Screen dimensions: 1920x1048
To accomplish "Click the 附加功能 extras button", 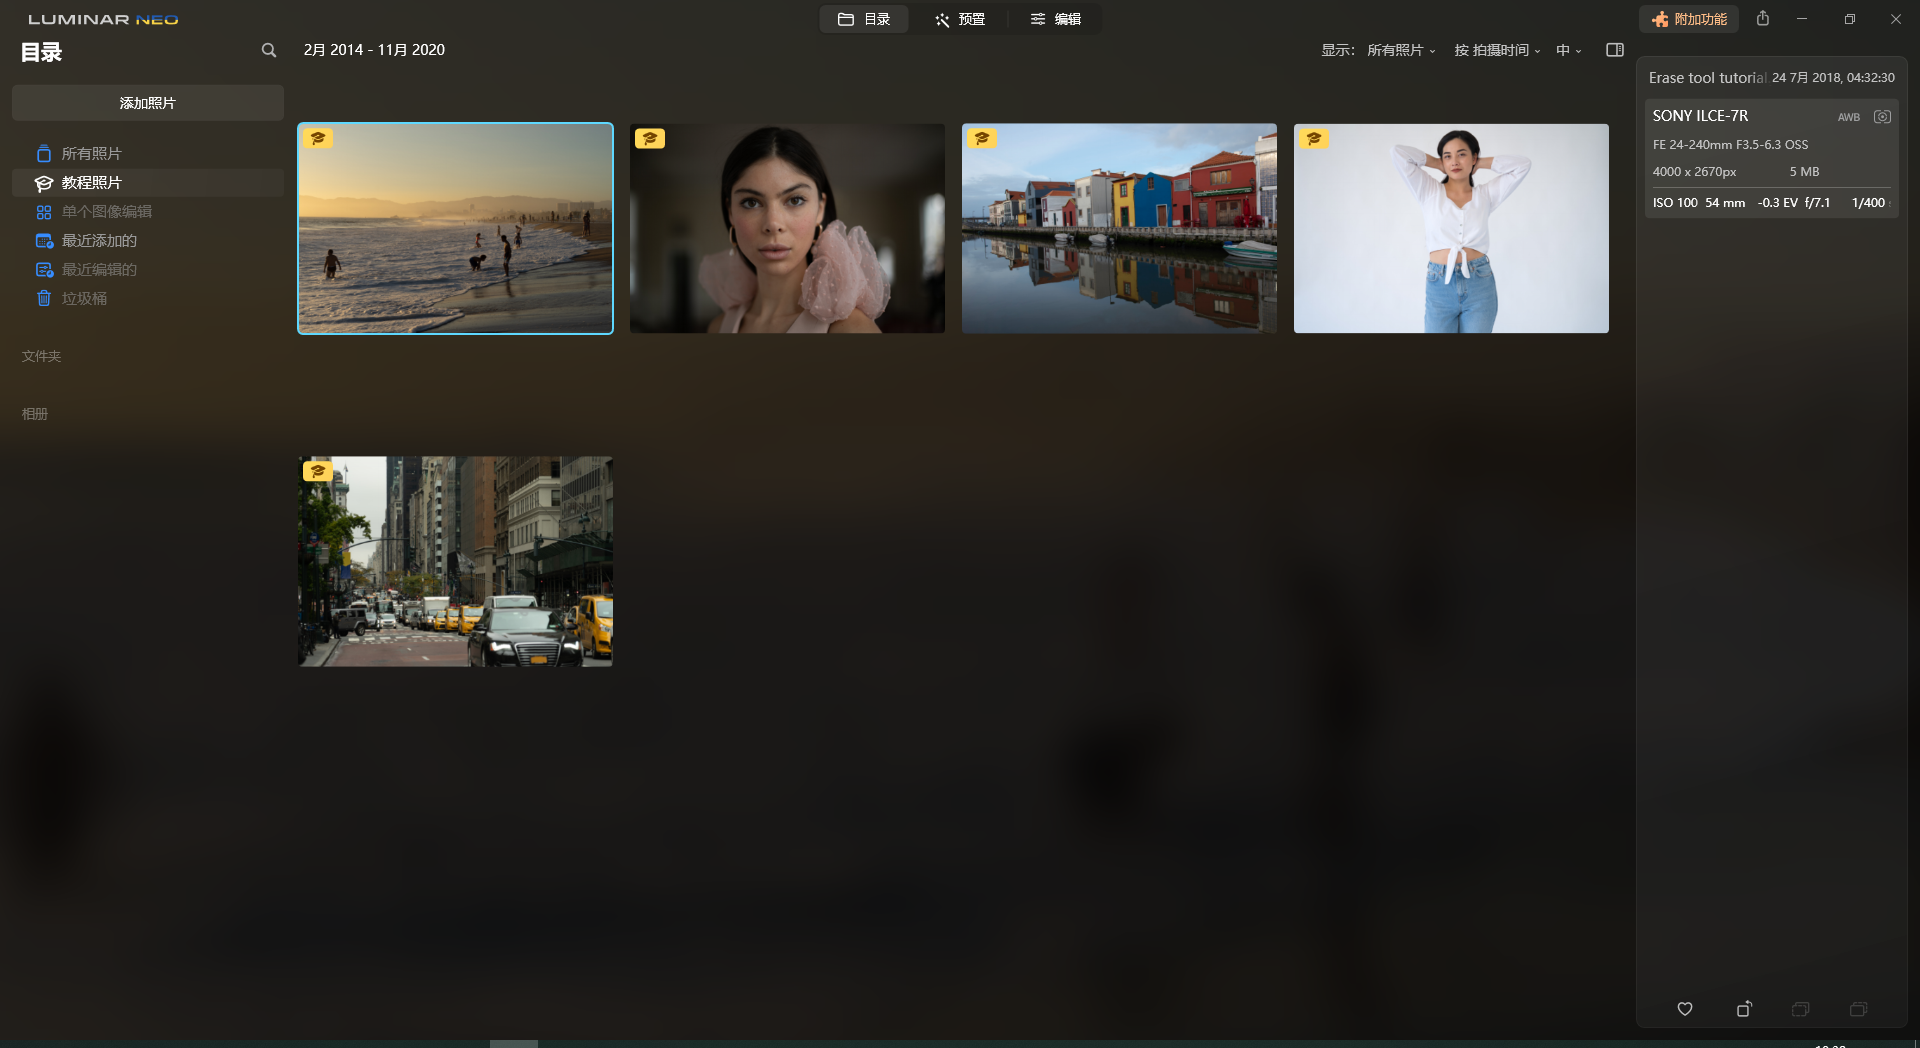I will pos(1689,19).
